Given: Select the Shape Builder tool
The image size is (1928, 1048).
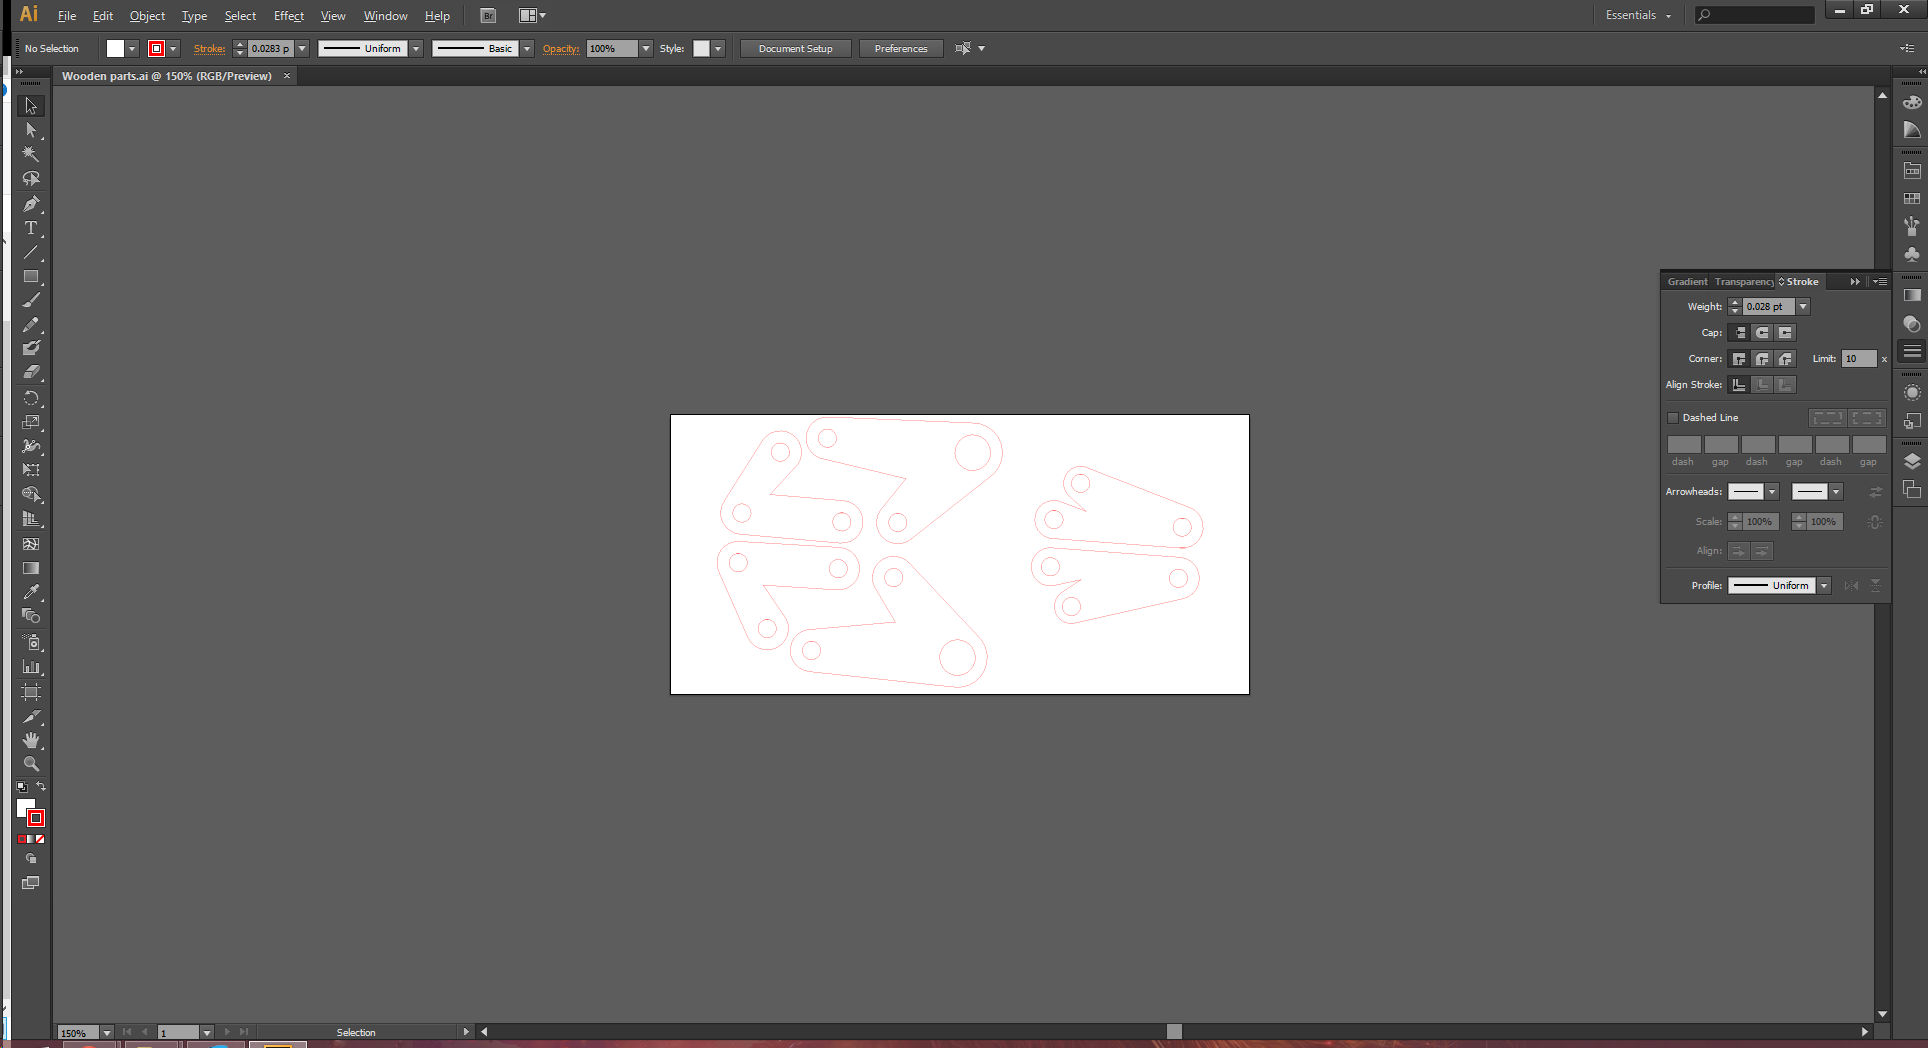Looking at the screenshot, I should coord(31,495).
